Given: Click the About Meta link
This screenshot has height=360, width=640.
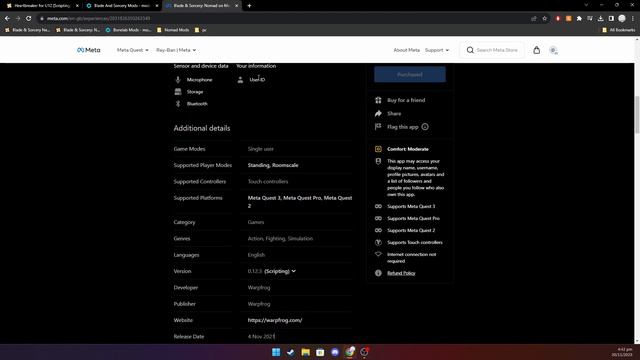Looking at the screenshot, I should 406,50.
